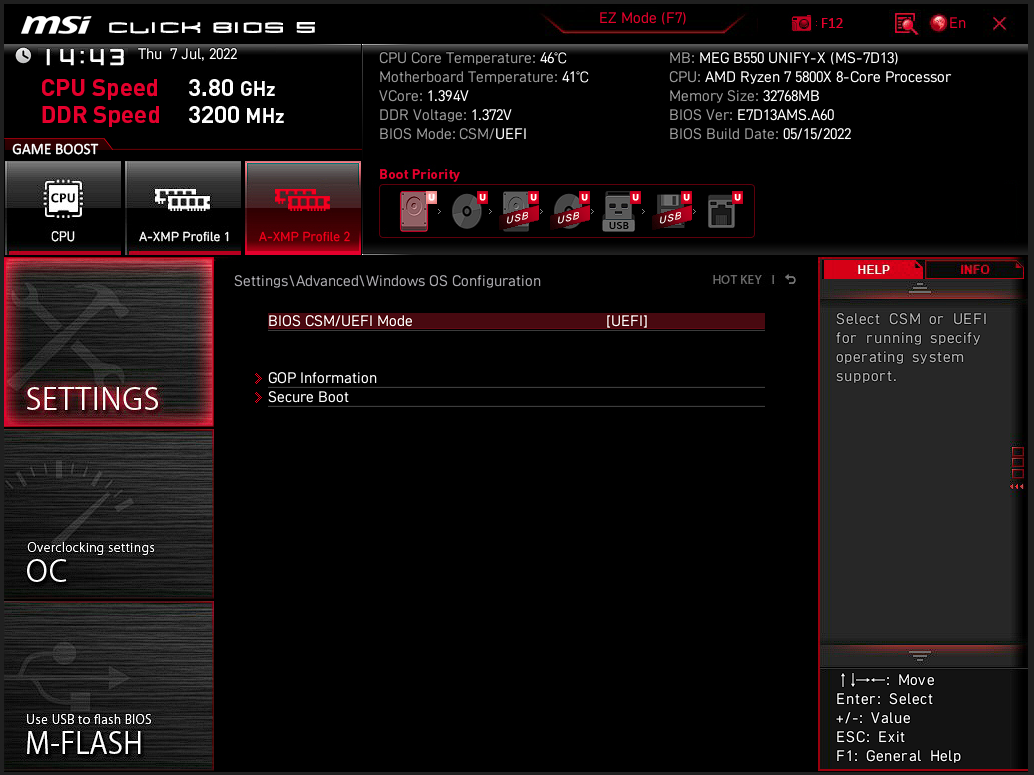This screenshot has height=775, width=1034.
Task: Click the VCore 1.394V reading
Action: (x=423, y=96)
